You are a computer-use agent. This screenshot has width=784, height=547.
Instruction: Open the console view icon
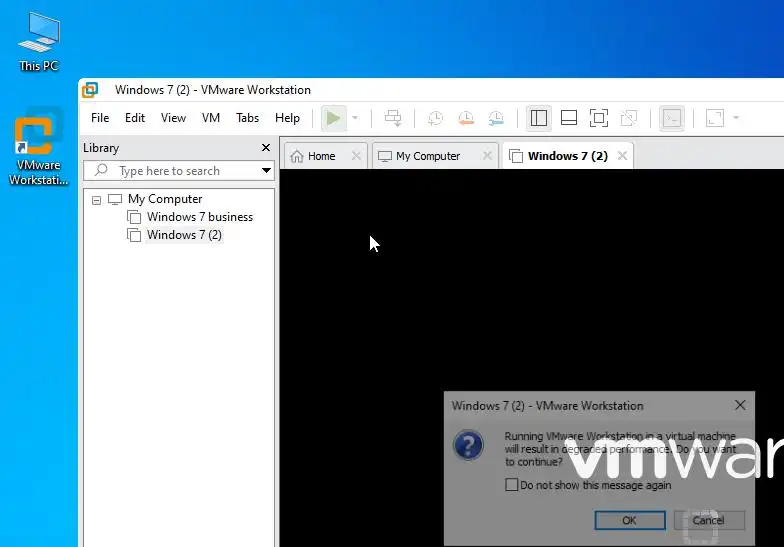pos(672,118)
